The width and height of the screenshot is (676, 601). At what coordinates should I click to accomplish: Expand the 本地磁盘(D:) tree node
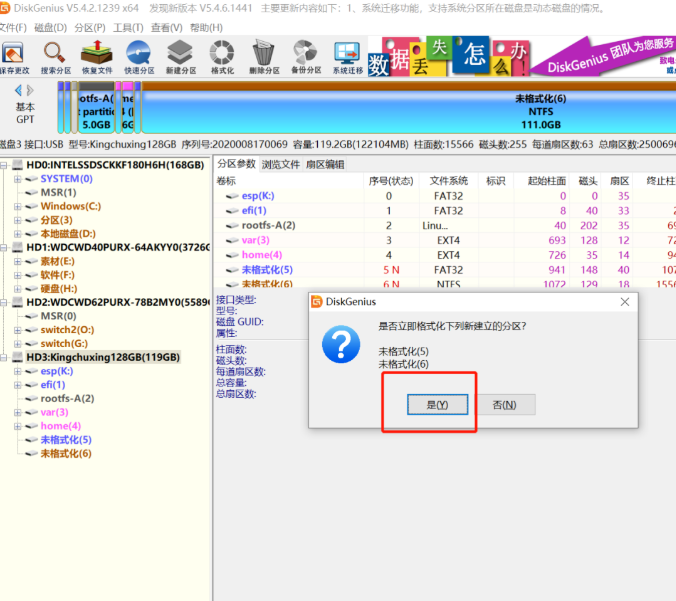click(18, 234)
